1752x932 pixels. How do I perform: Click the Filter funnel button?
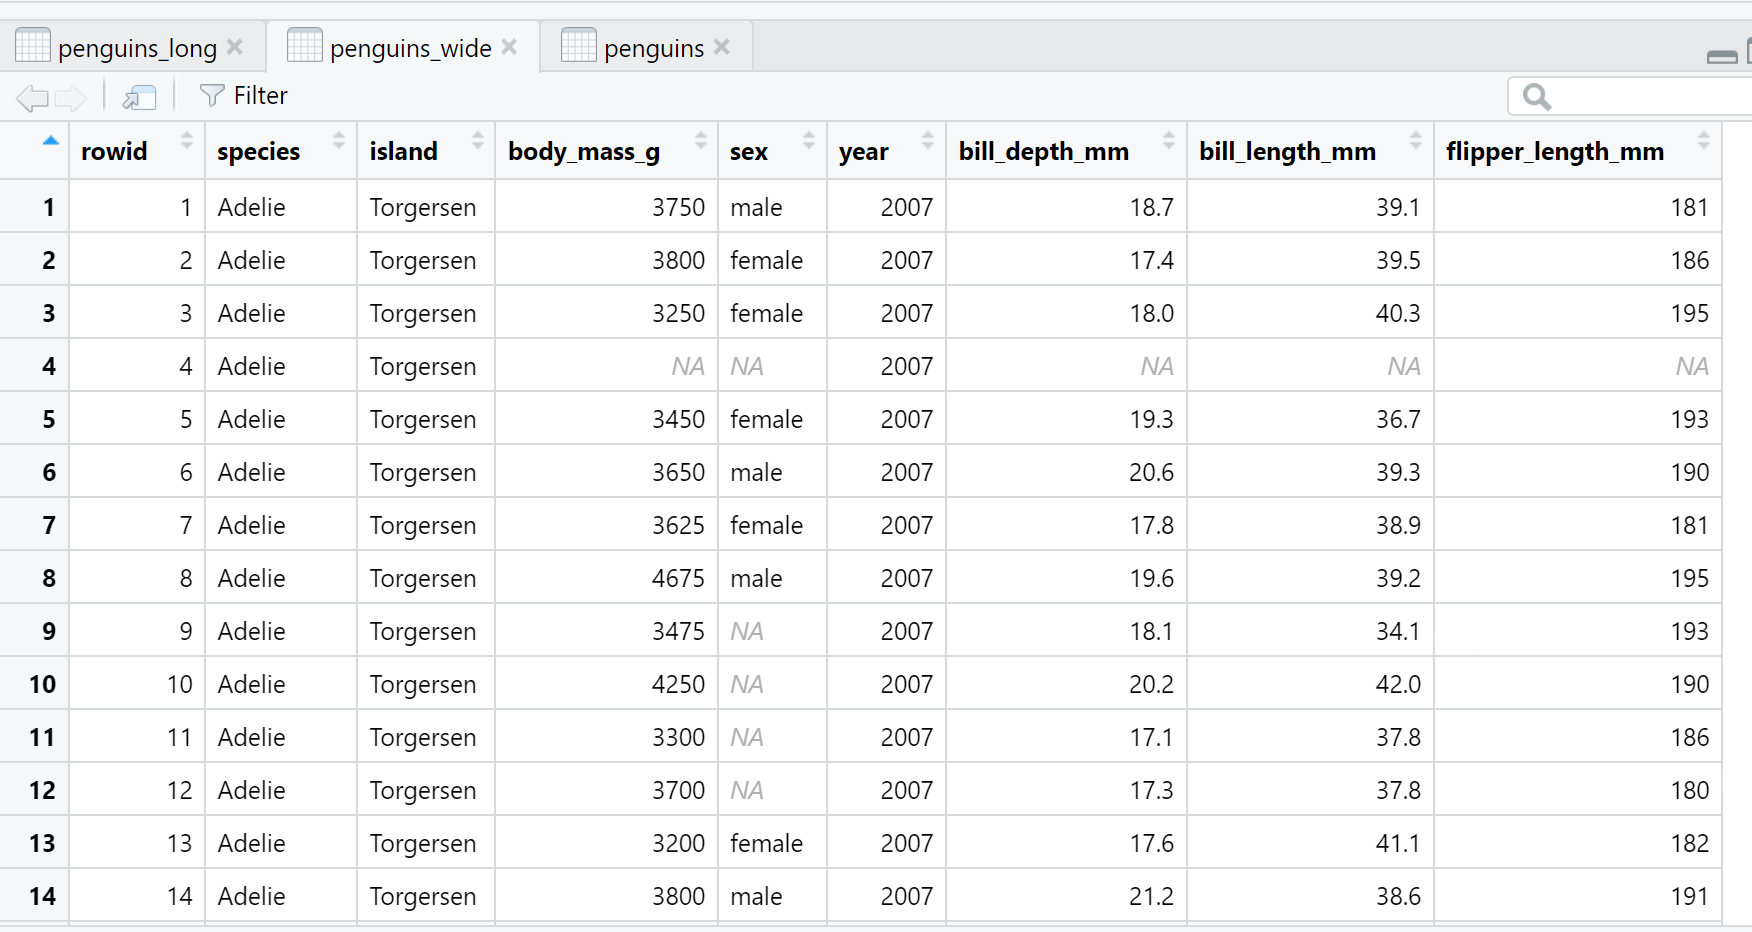click(x=243, y=96)
